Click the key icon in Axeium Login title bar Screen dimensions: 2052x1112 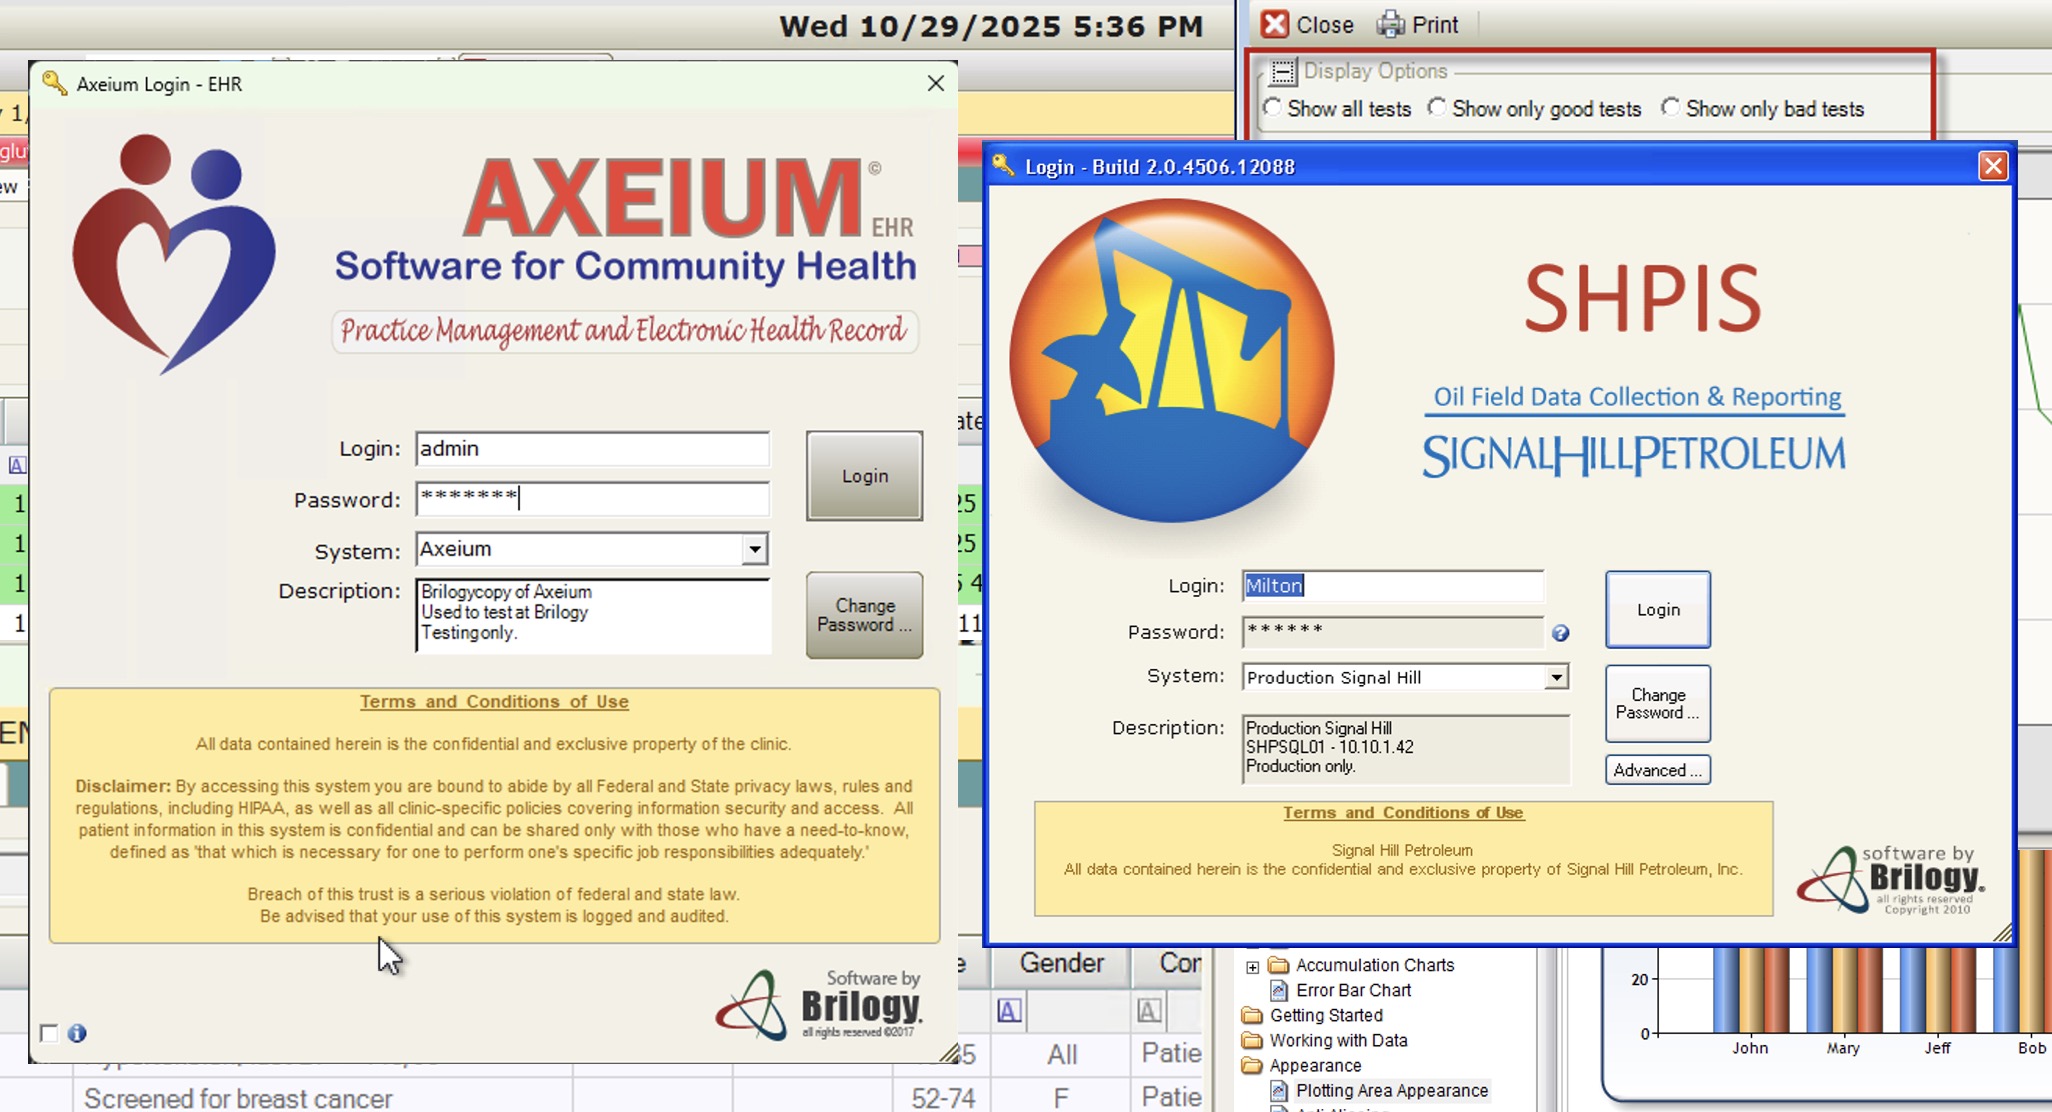point(55,84)
